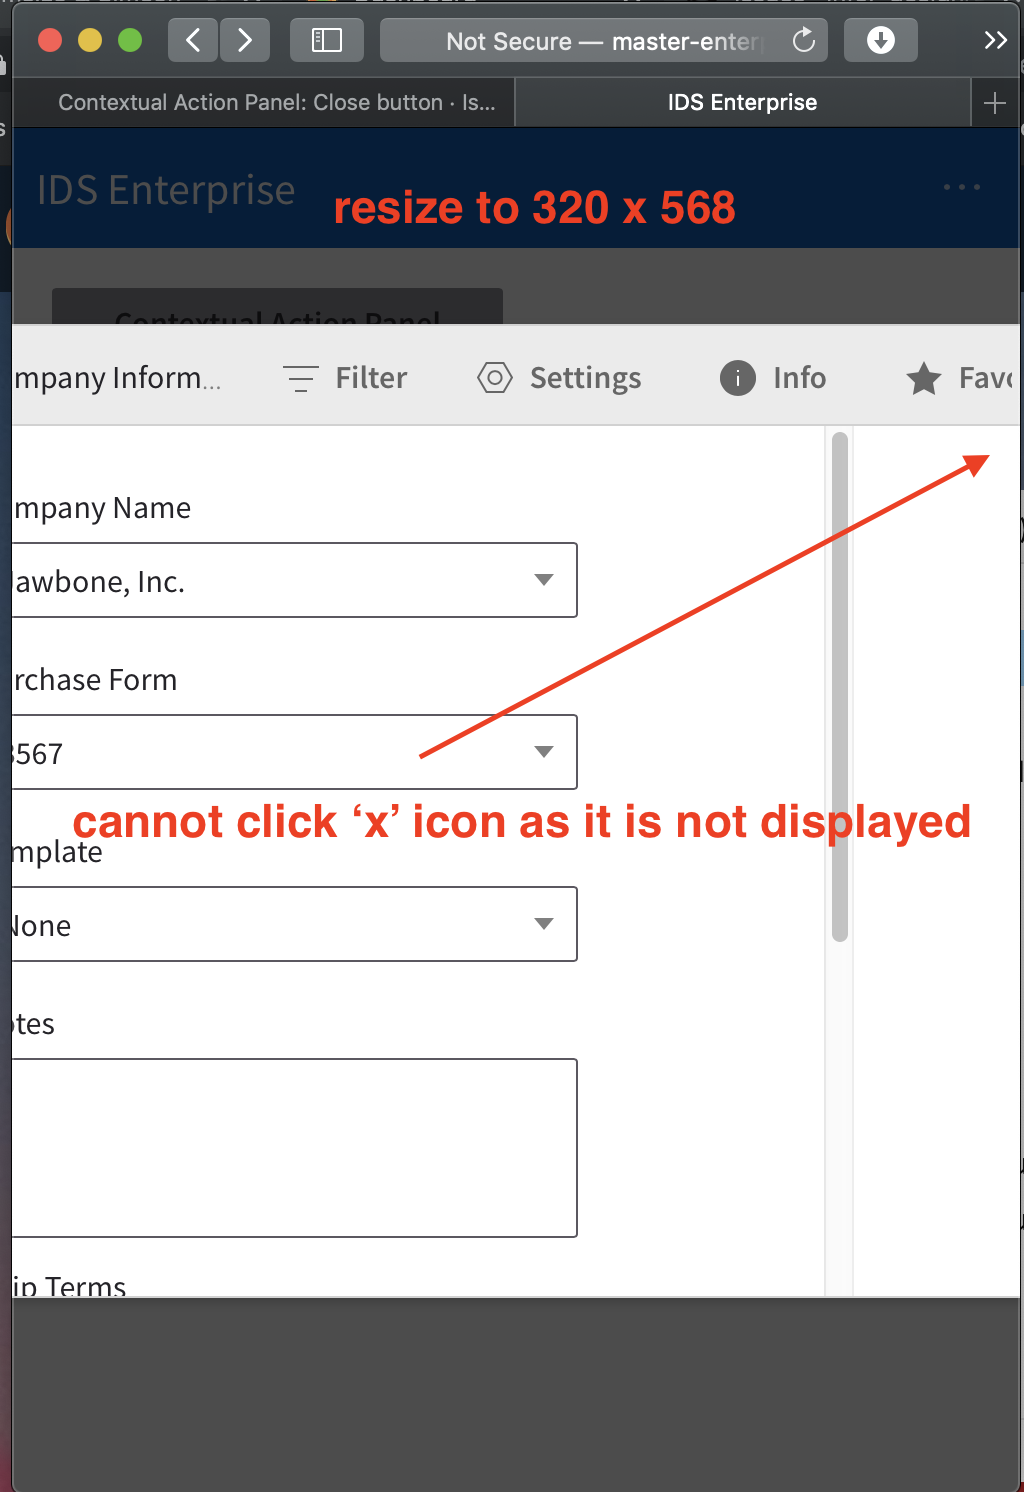This screenshot has height=1492, width=1024.
Task: Click the green fullscreen window button
Action: [130, 40]
